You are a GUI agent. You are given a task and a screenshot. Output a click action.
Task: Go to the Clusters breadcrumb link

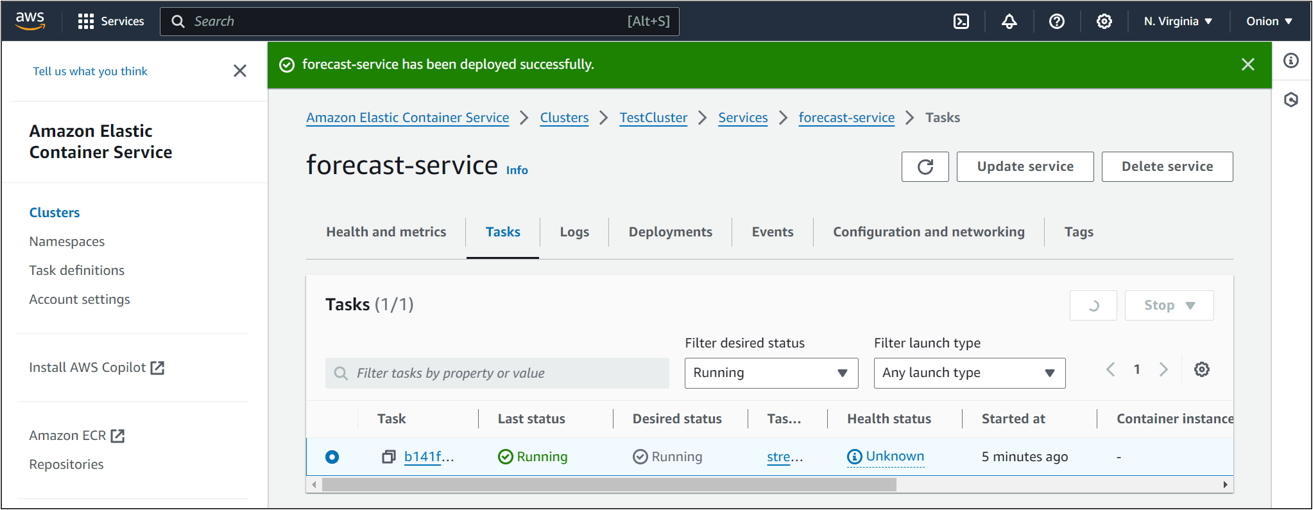[564, 118]
